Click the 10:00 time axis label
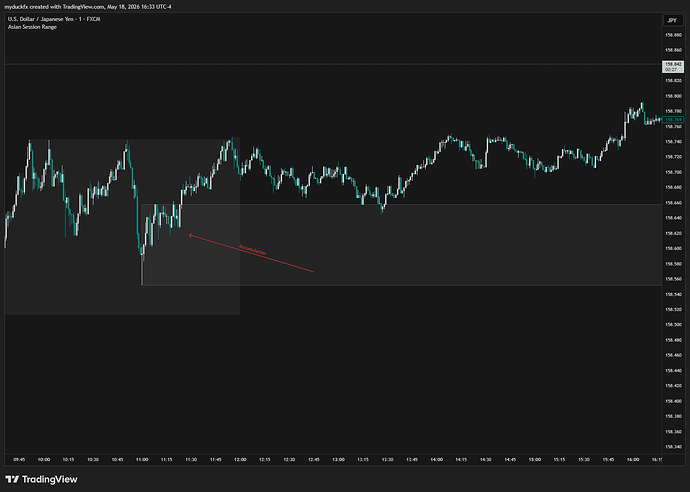 coord(44,459)
